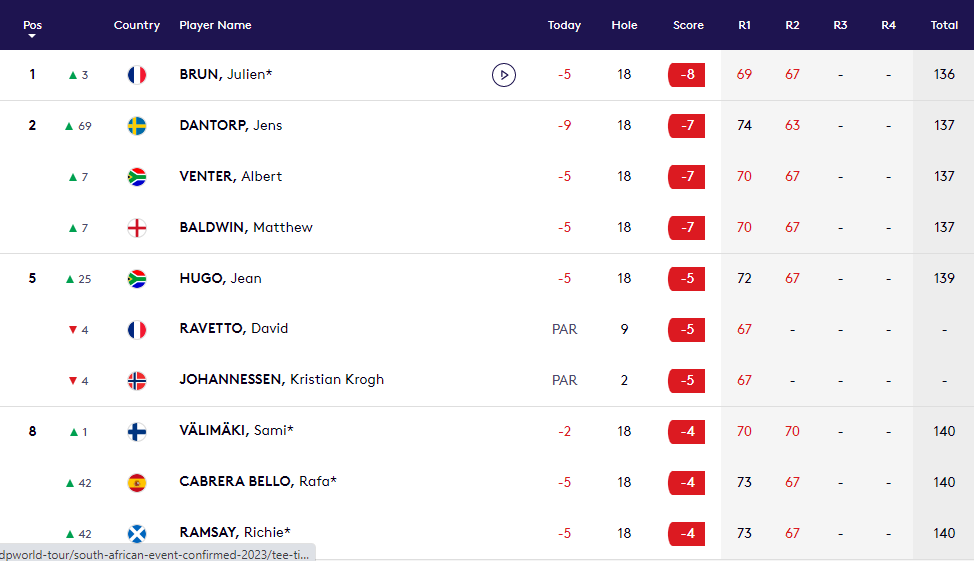Click the Country column header
This screenshot has width=974, height=561.
point(137,25)
